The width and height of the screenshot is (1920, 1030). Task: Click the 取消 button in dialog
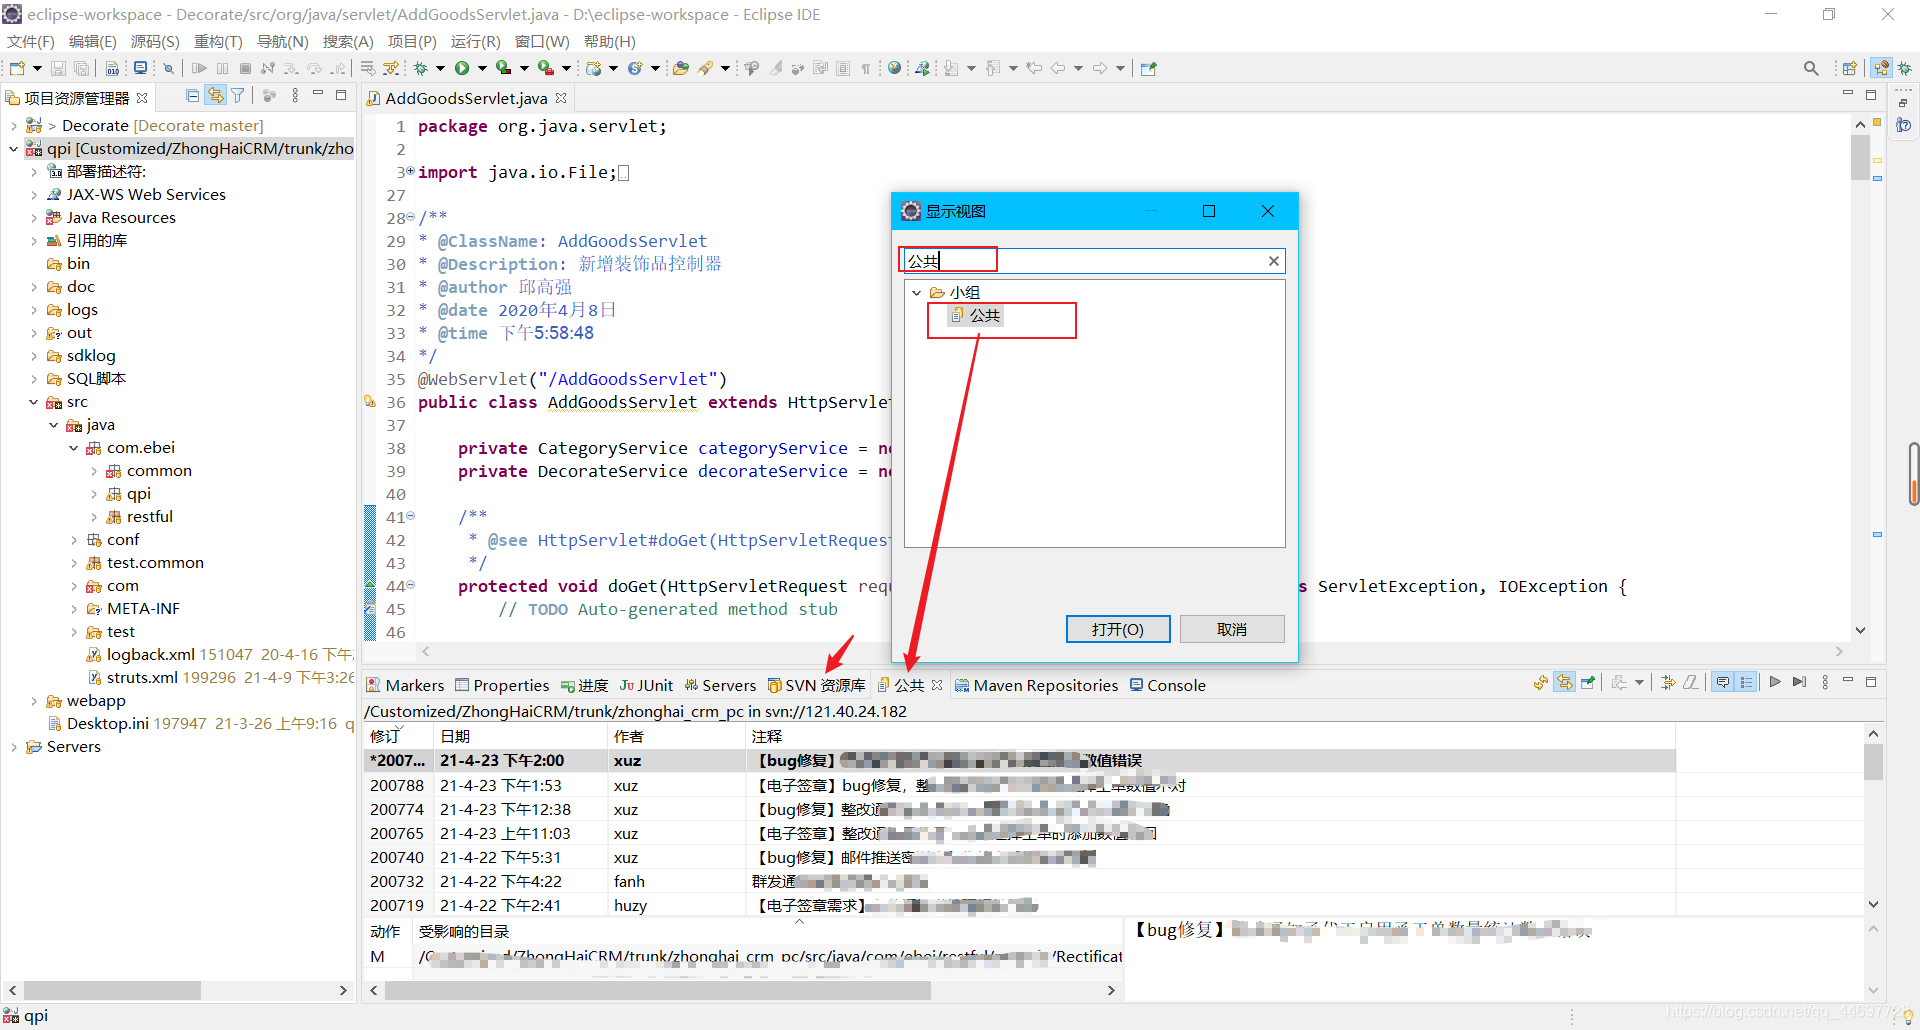coord(1232,629)
